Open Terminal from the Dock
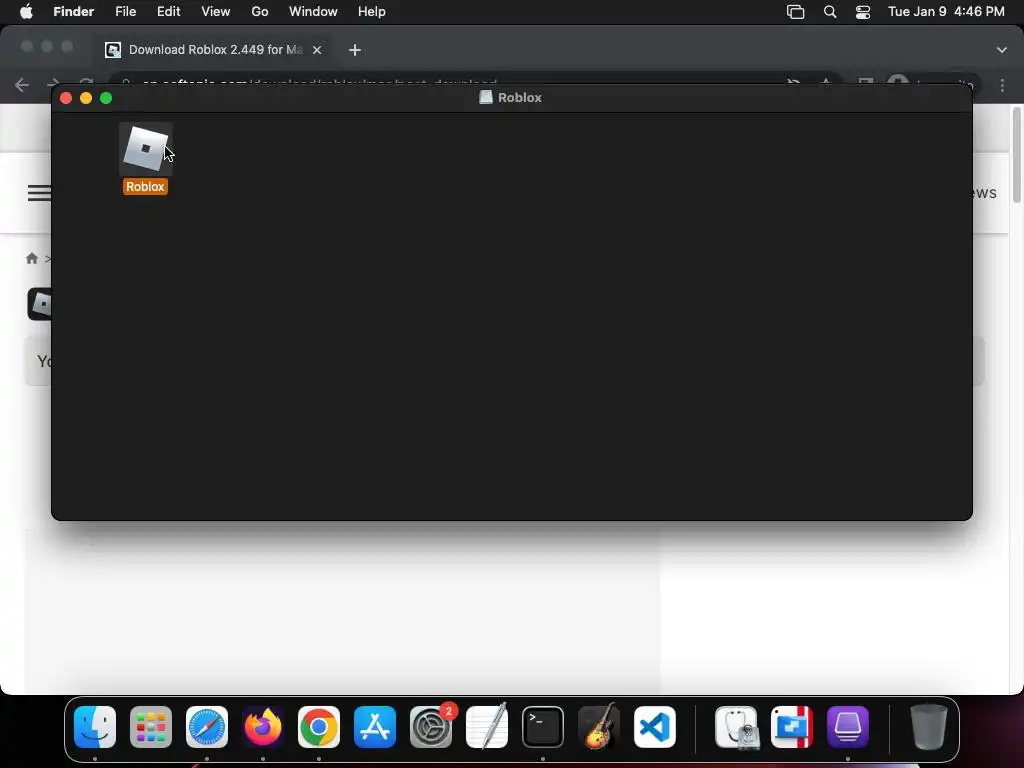The height and width of the screenshot is (768, 1024). pos(543,727)
